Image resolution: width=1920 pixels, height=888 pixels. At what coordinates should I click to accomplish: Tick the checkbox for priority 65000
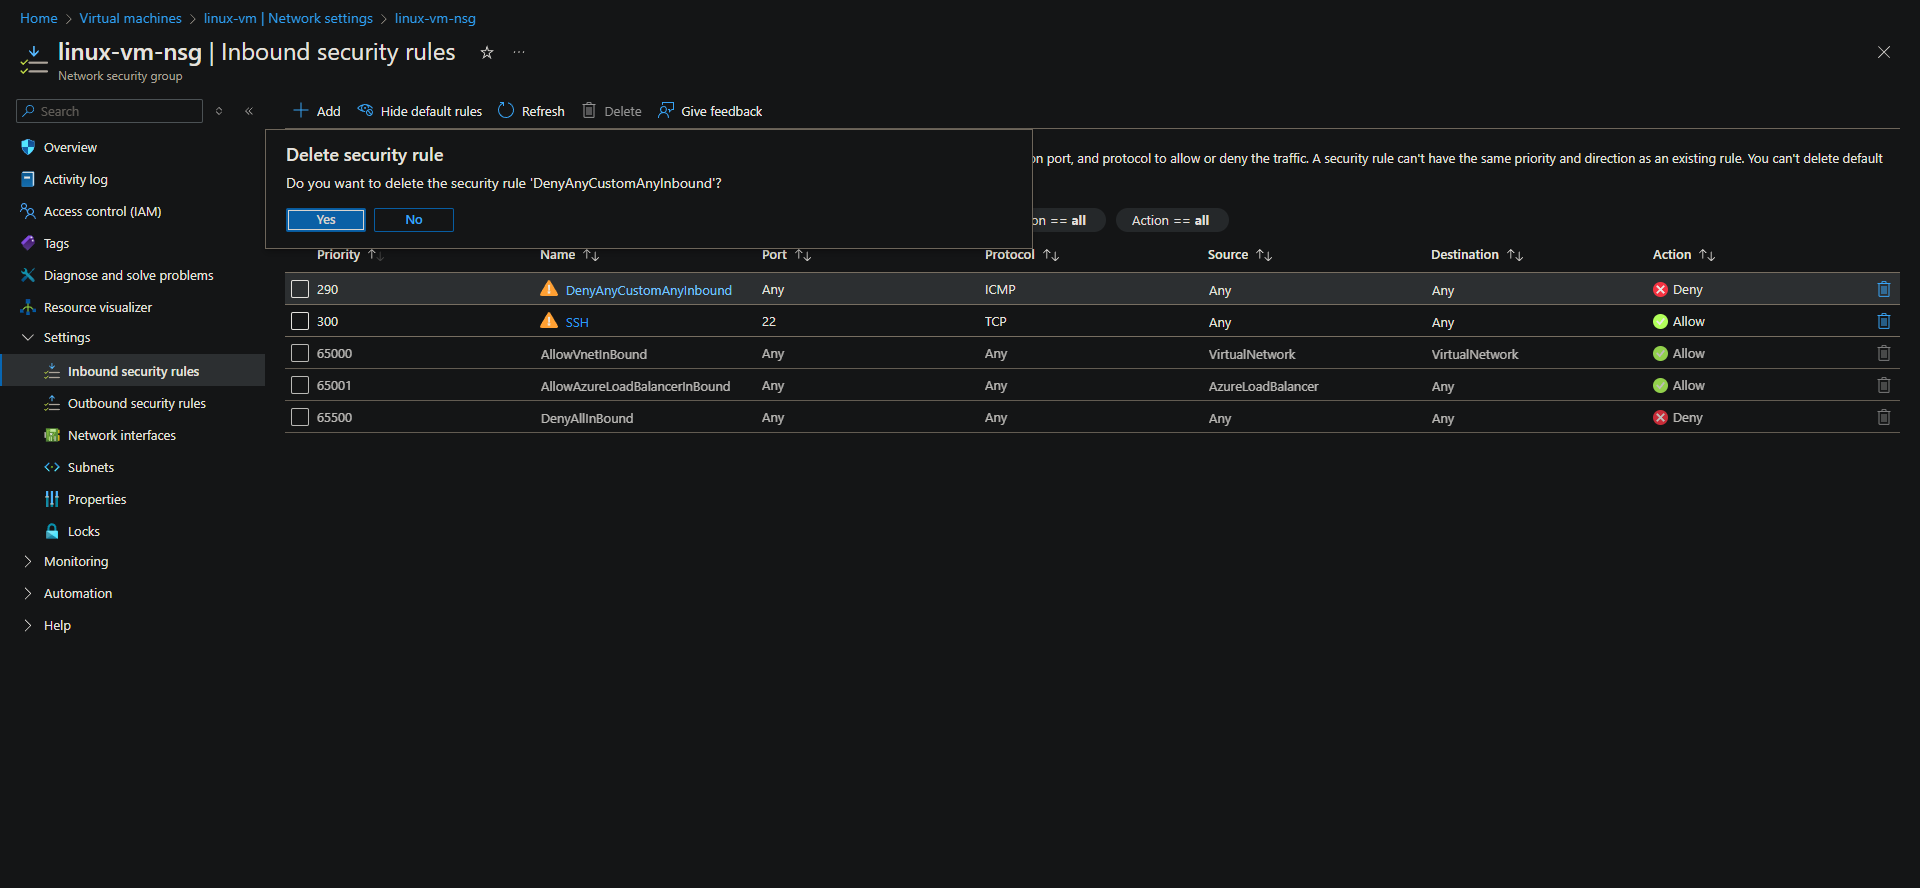[x=300, y=354]
